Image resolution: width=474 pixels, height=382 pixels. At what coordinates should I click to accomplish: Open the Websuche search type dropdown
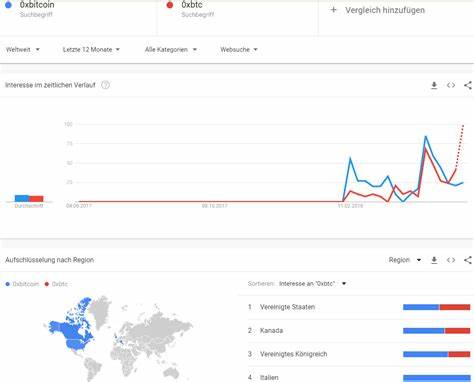239,50
